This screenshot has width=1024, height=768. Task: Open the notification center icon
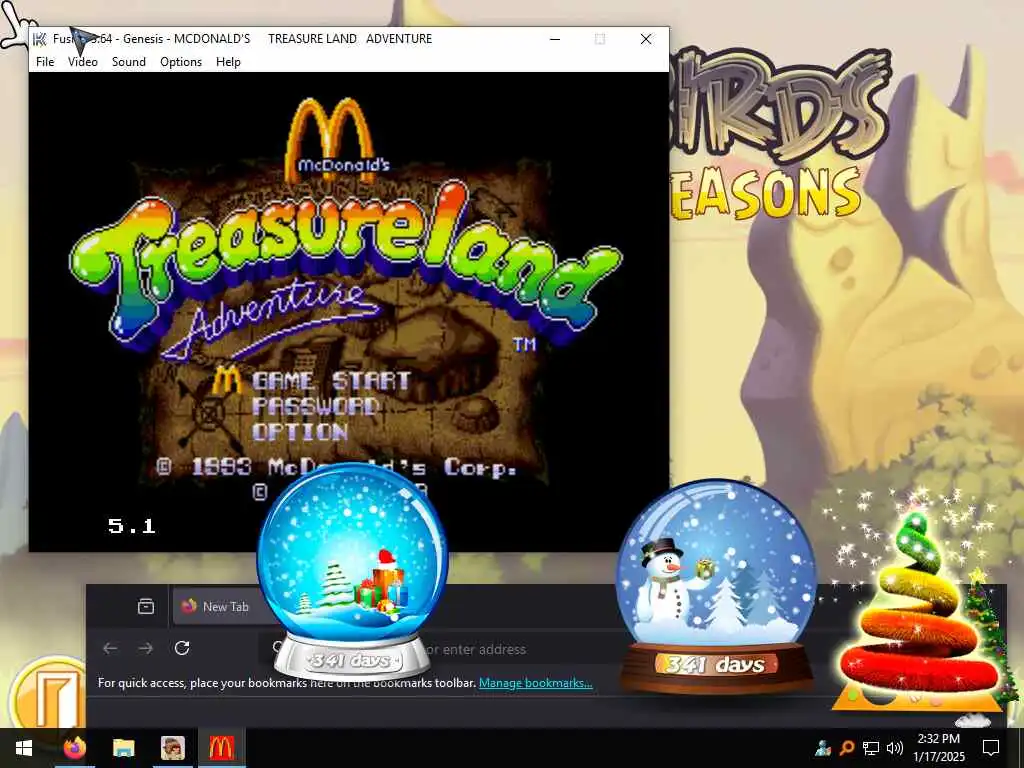tap(991, 748)
